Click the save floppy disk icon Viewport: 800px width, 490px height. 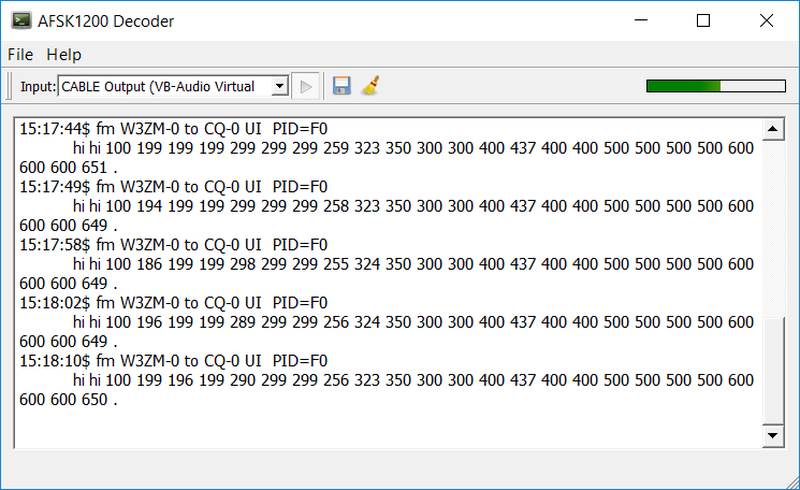click(x=342, y=86)
